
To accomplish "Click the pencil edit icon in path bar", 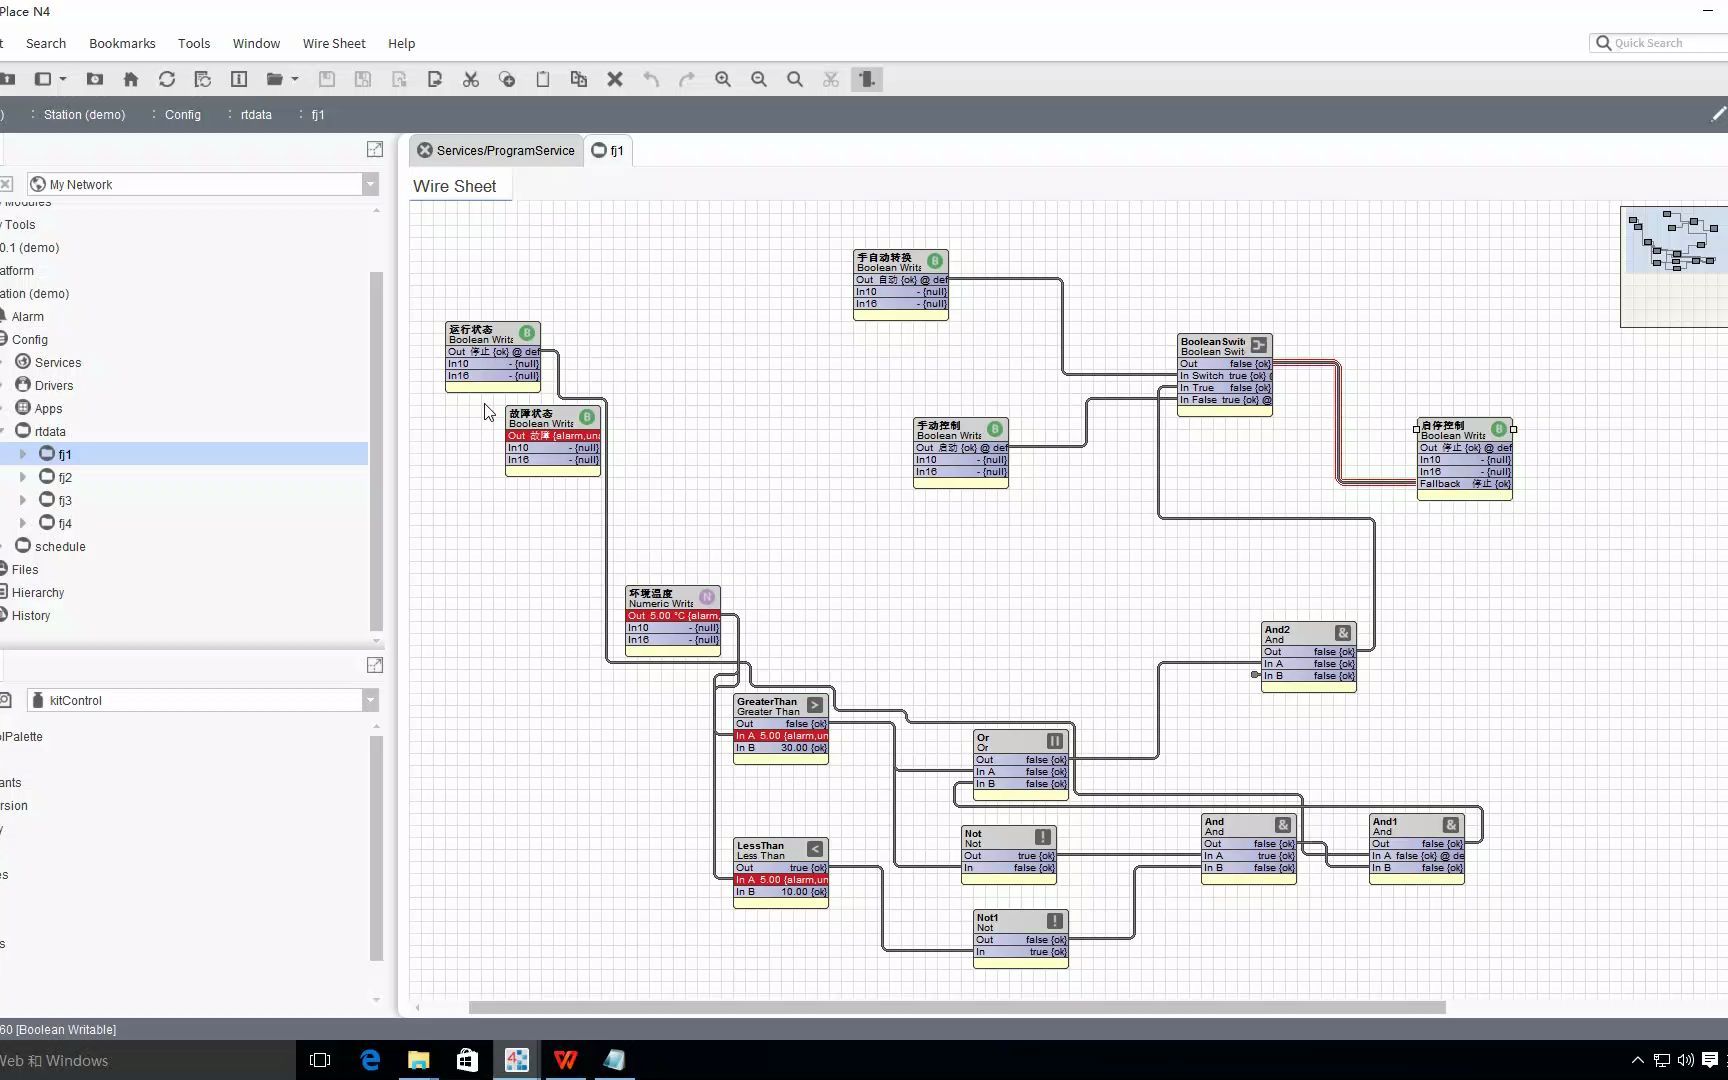I will tap(1718, 114).
